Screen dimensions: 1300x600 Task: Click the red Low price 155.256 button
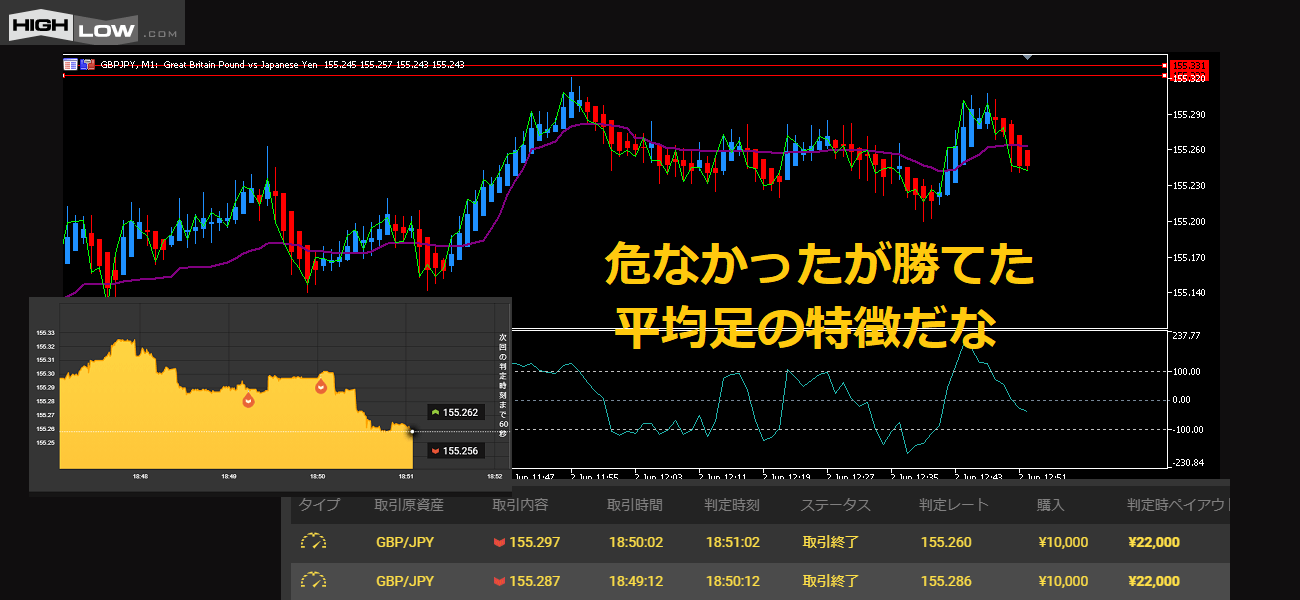(x=455, y=451)
